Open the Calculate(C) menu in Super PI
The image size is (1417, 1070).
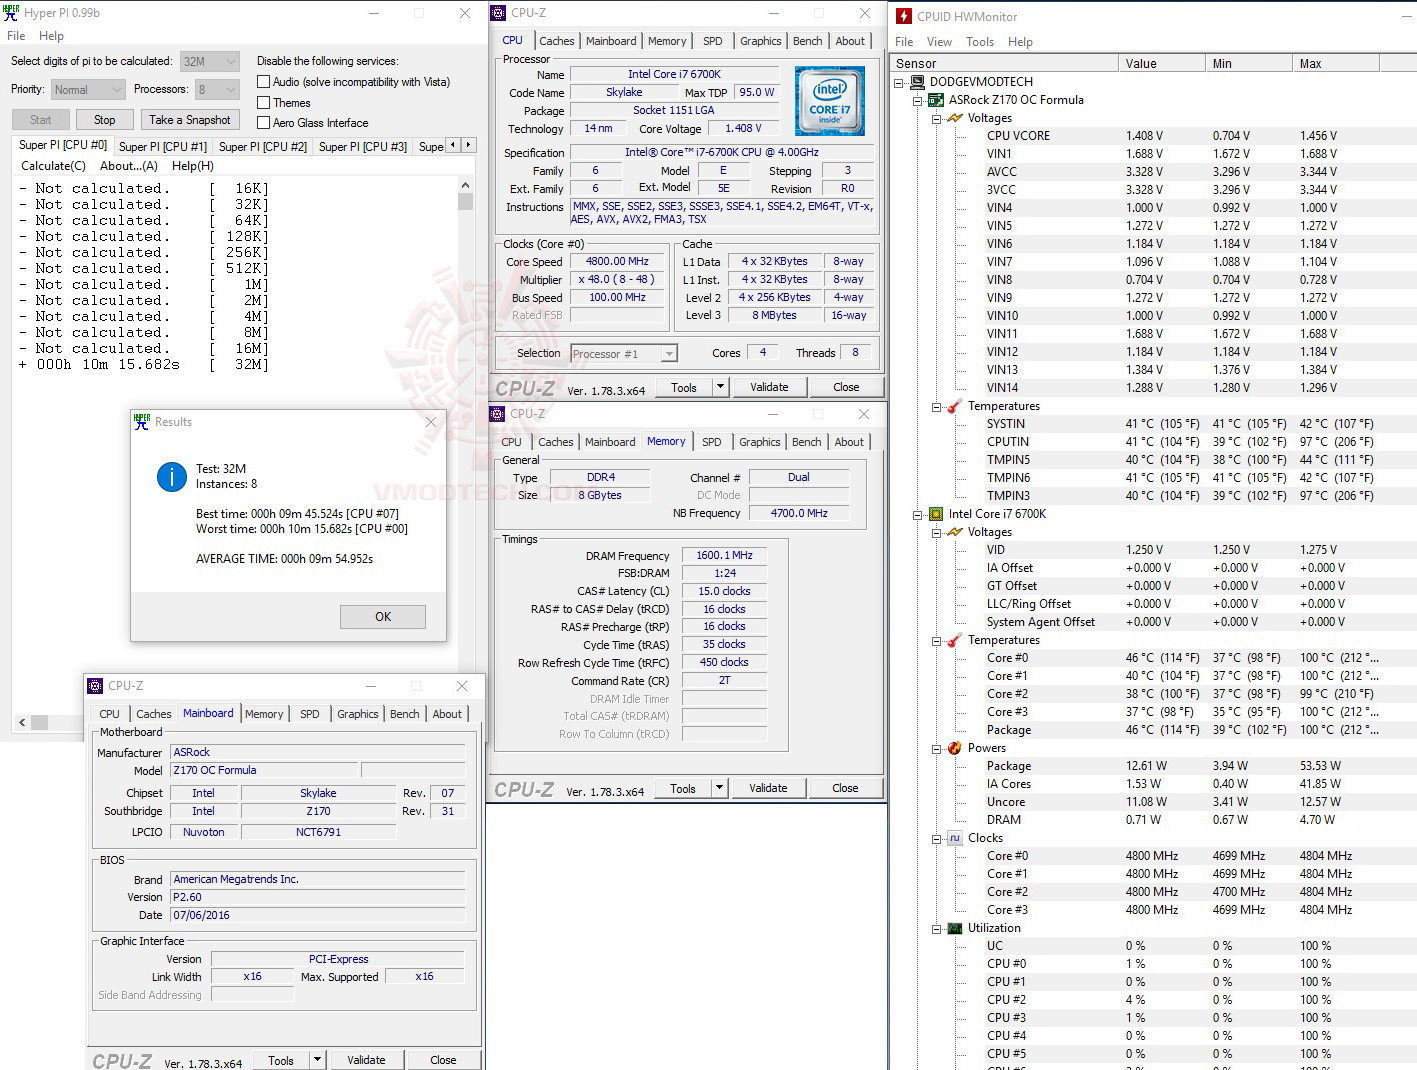click(54, 166)
